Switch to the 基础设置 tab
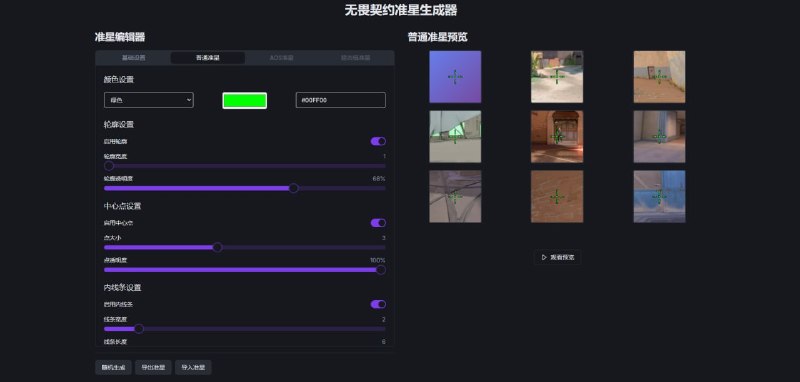The image size is (800, 382). pyautogui.click(x=133, y=58)
